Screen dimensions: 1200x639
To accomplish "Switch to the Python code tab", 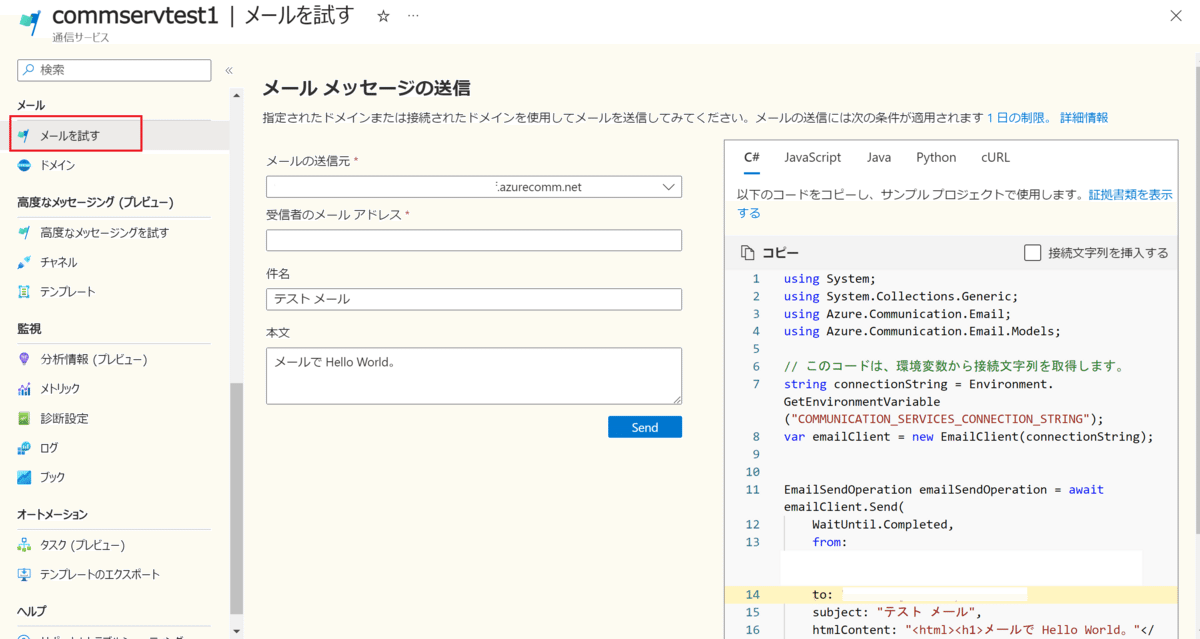I will coord(936,158).
